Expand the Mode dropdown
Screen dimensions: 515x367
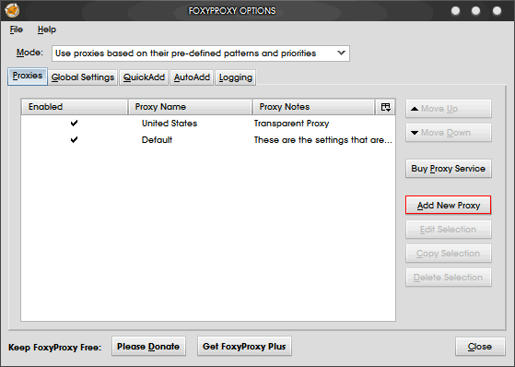point(201,53)
